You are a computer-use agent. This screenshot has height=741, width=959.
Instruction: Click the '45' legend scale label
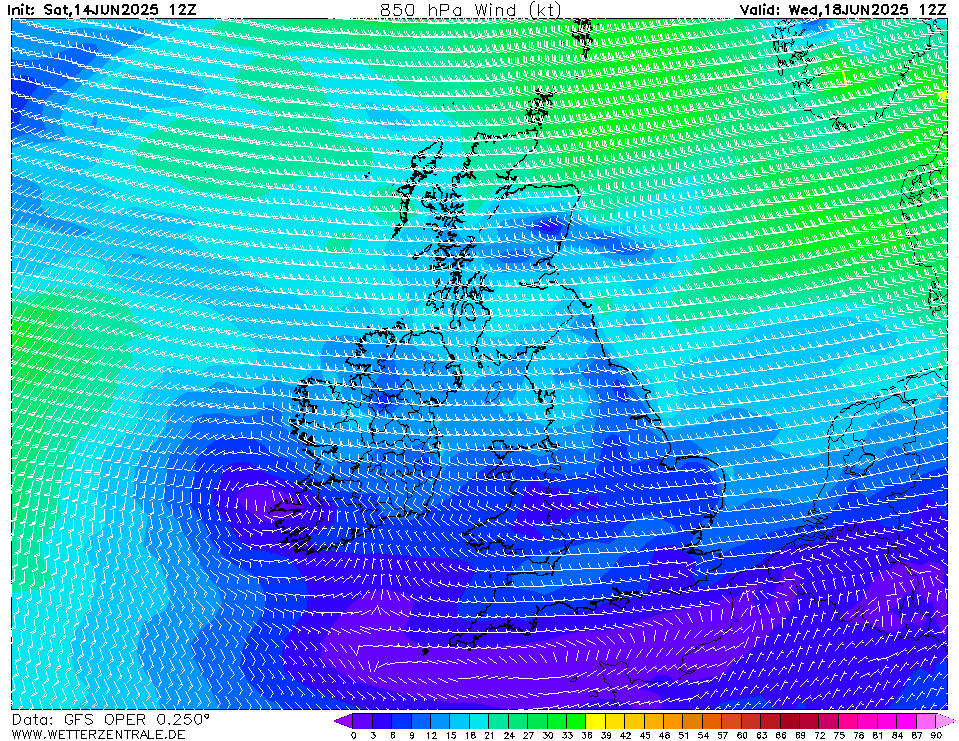pyautogui.click(x=645, y=735)
